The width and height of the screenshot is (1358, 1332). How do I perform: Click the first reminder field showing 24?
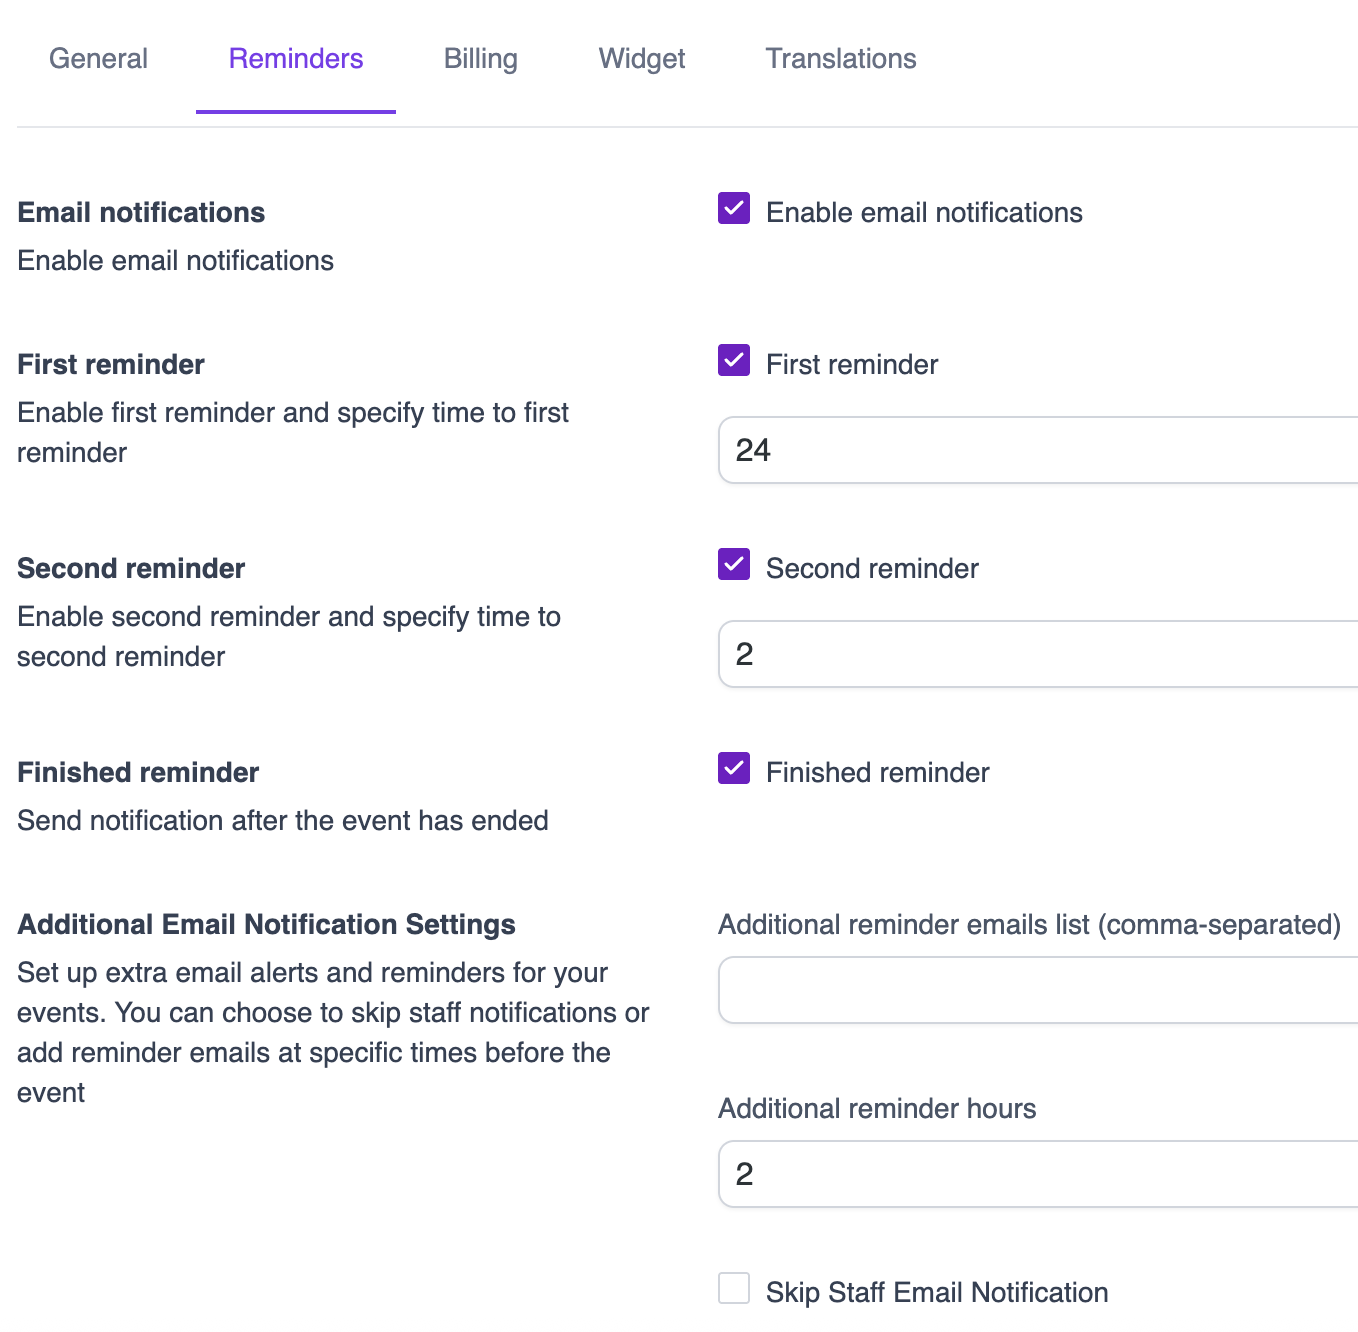(1036, 451)
